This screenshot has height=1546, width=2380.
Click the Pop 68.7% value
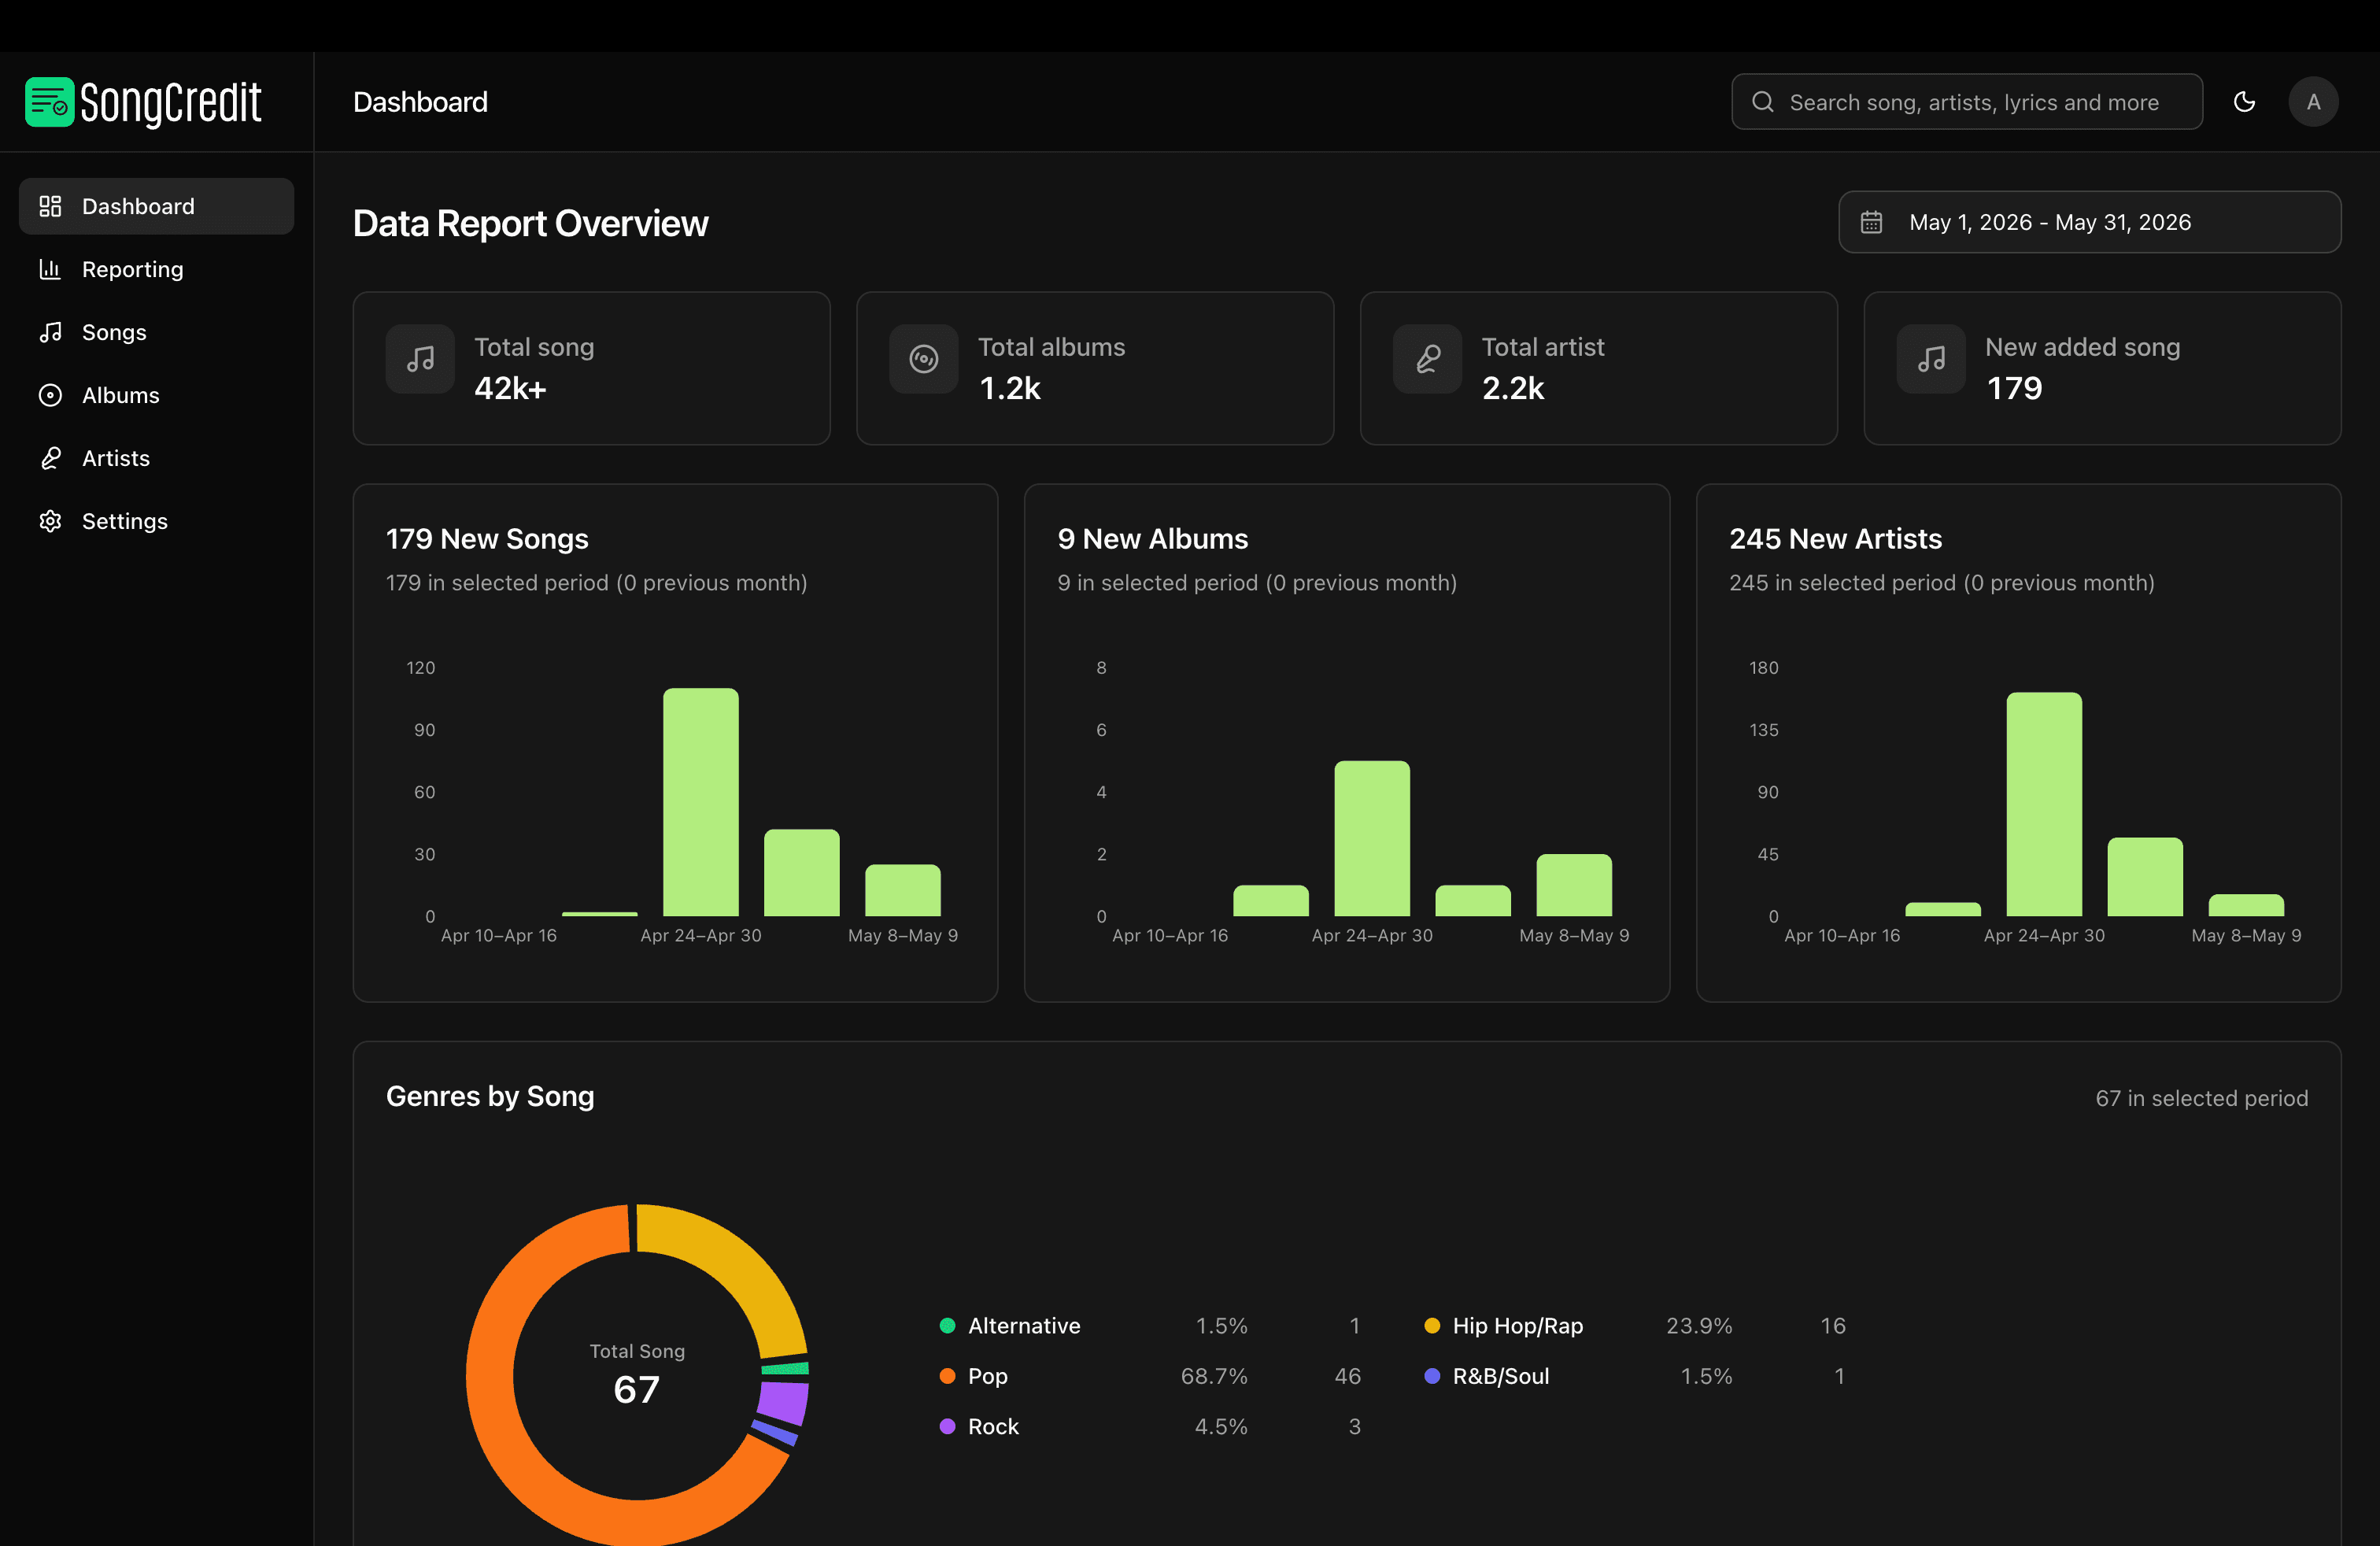[x=1214, y=1376]
